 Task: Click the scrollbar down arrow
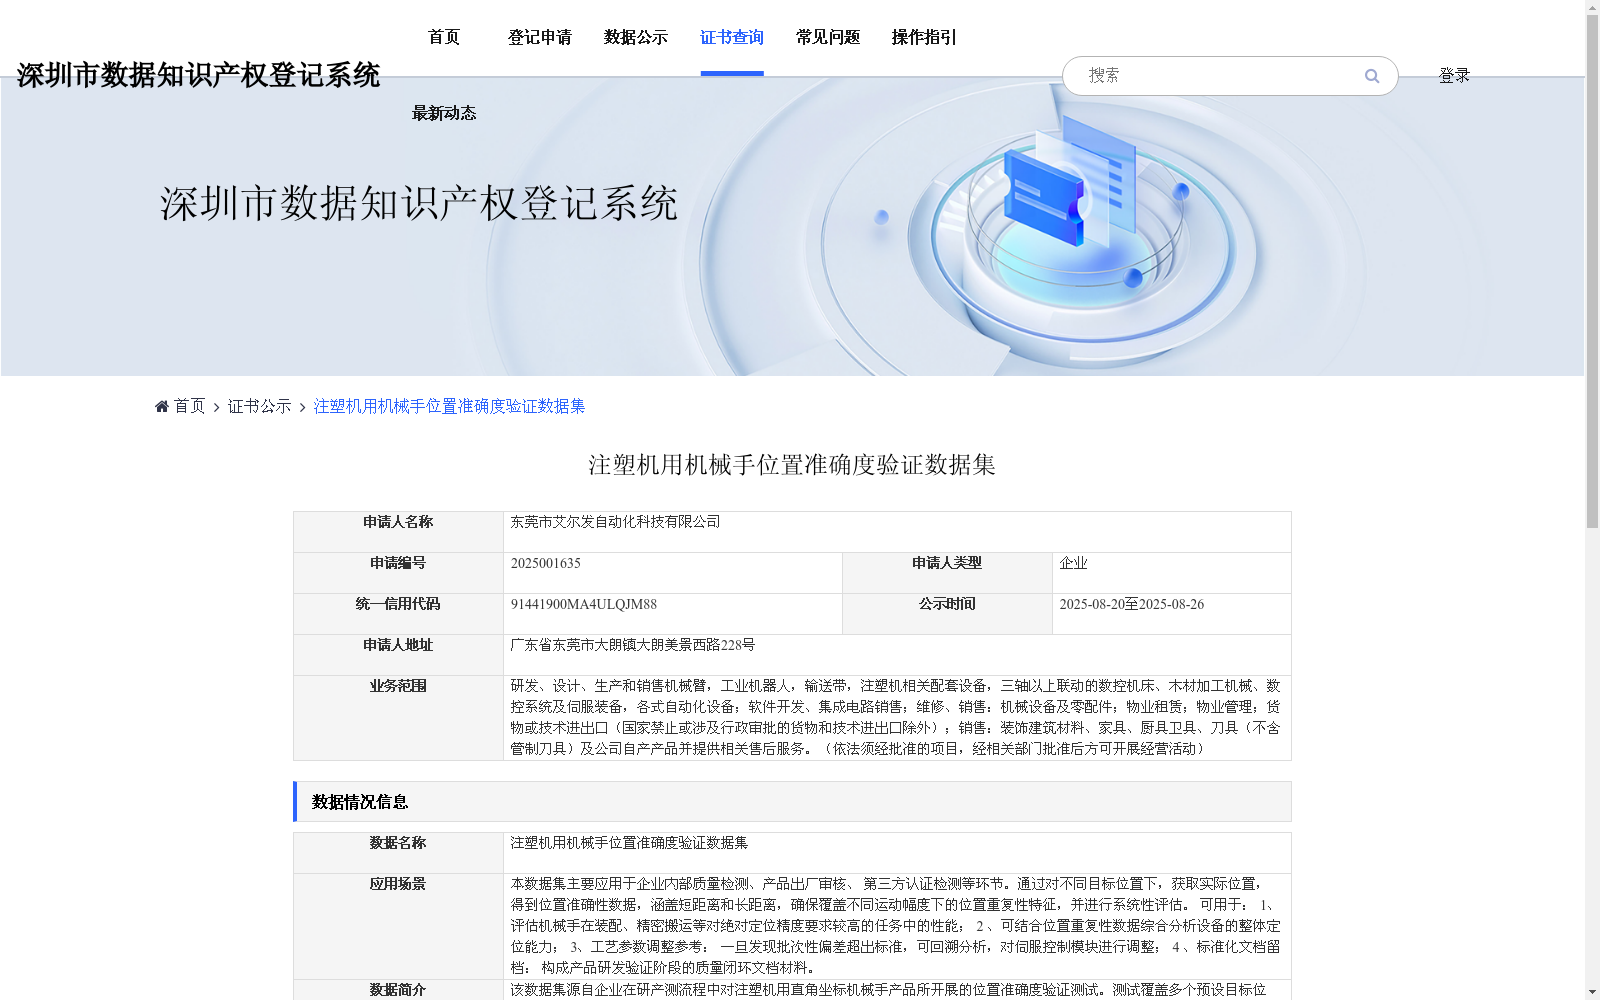click(x=1592, y=992)
